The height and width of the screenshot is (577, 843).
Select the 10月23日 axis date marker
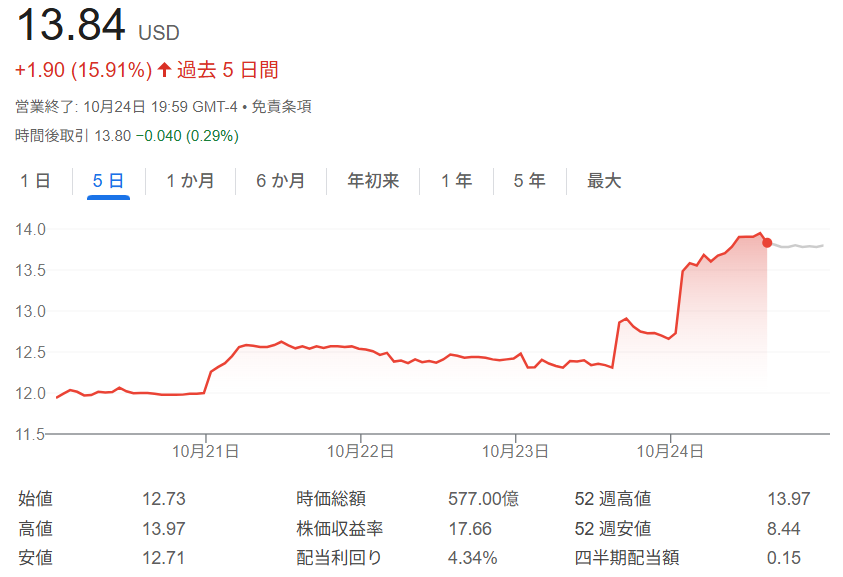coord(515,452)
